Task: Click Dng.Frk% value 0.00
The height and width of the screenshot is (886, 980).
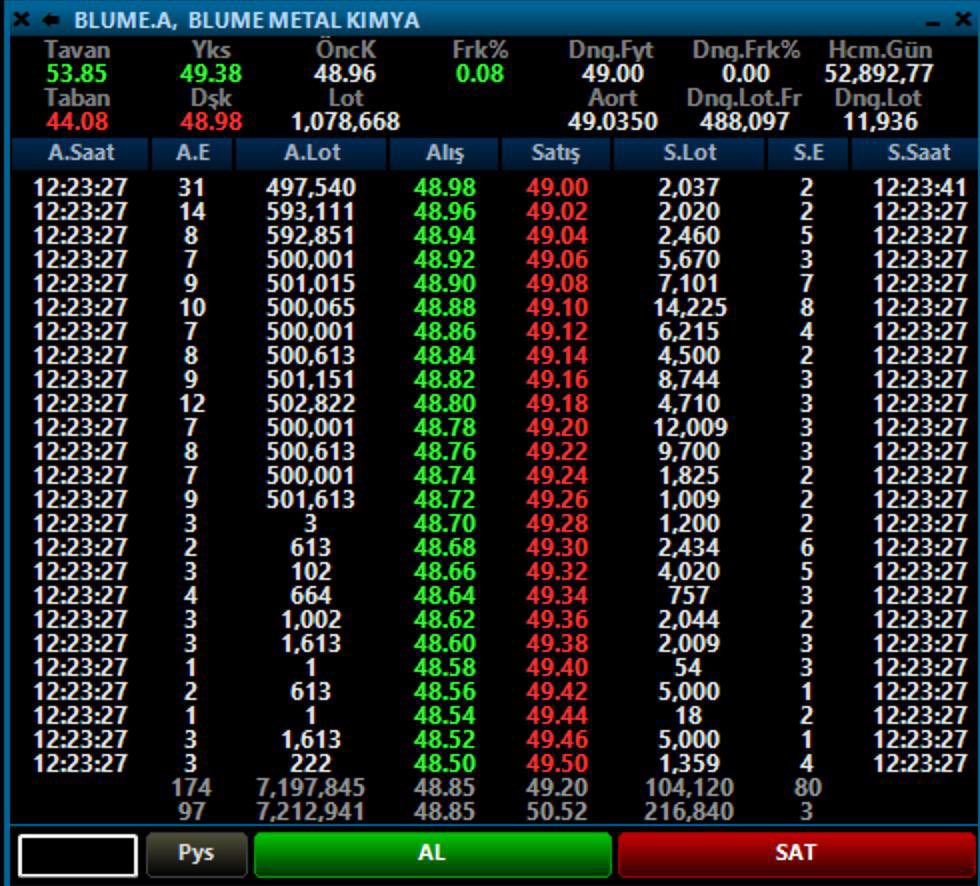Action: pyautogui.click(x=746, y=74)
